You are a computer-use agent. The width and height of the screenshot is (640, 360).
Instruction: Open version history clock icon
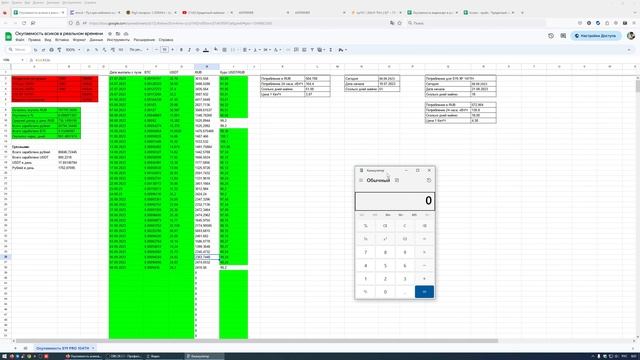click(x=551, y=36)
